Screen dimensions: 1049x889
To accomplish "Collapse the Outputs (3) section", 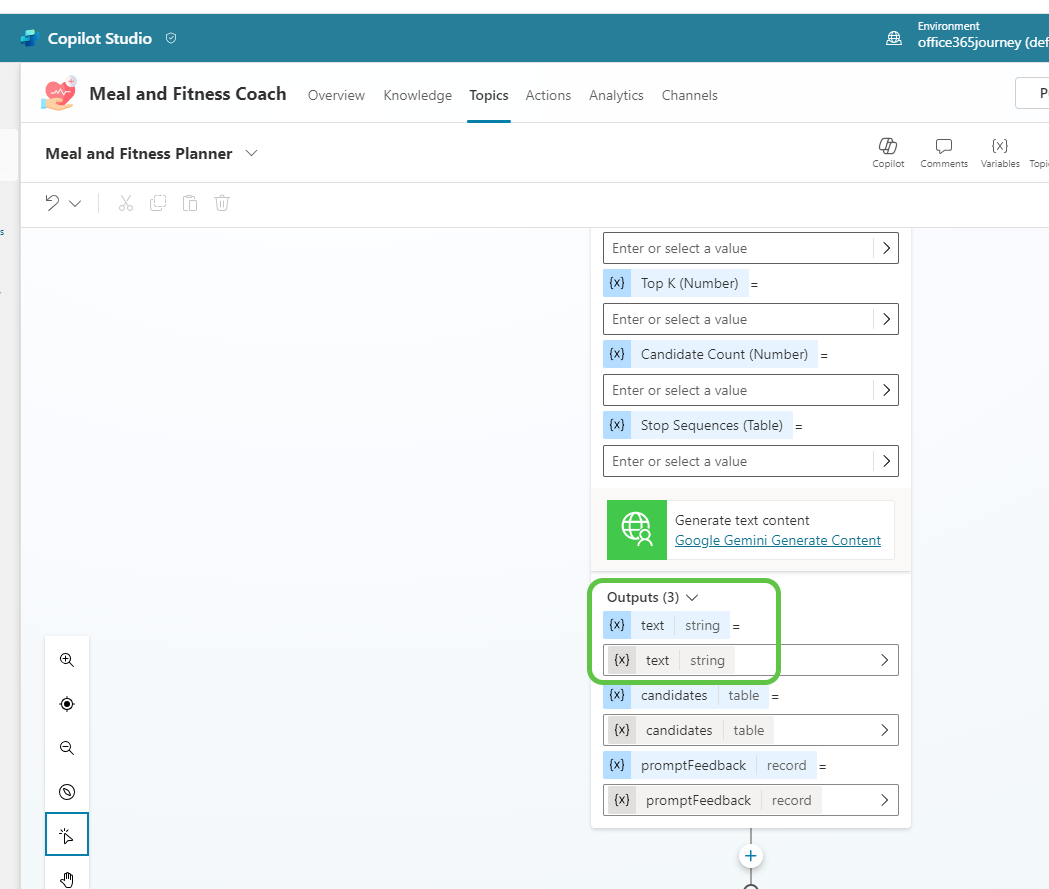I will click(692, 597).
